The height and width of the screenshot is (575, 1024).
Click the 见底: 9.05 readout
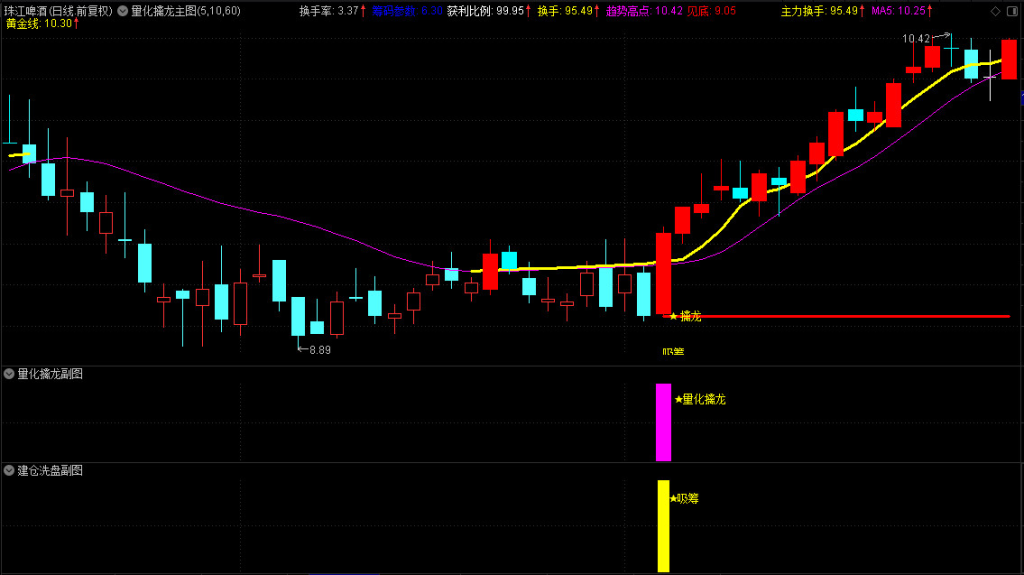click(711, 11)
